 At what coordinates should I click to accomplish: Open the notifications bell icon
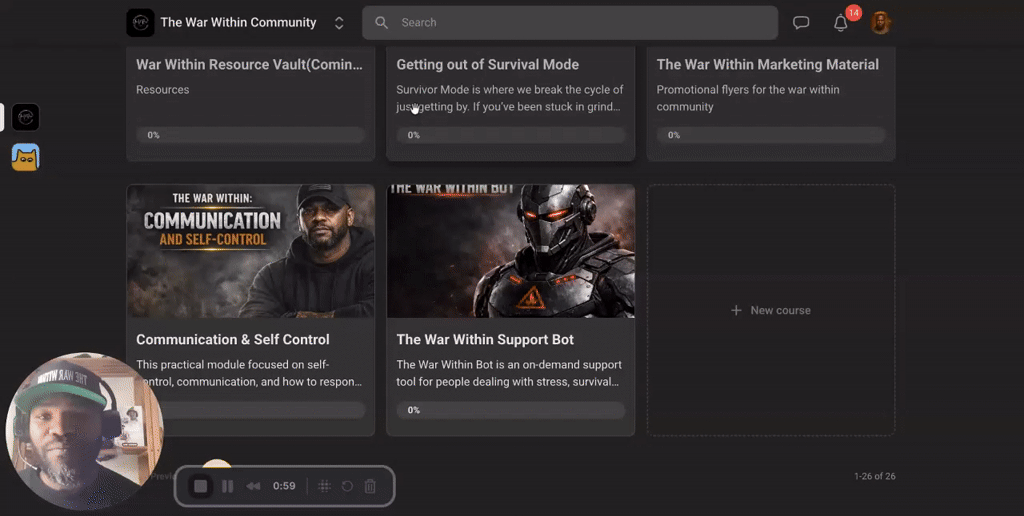coord(840,24)
